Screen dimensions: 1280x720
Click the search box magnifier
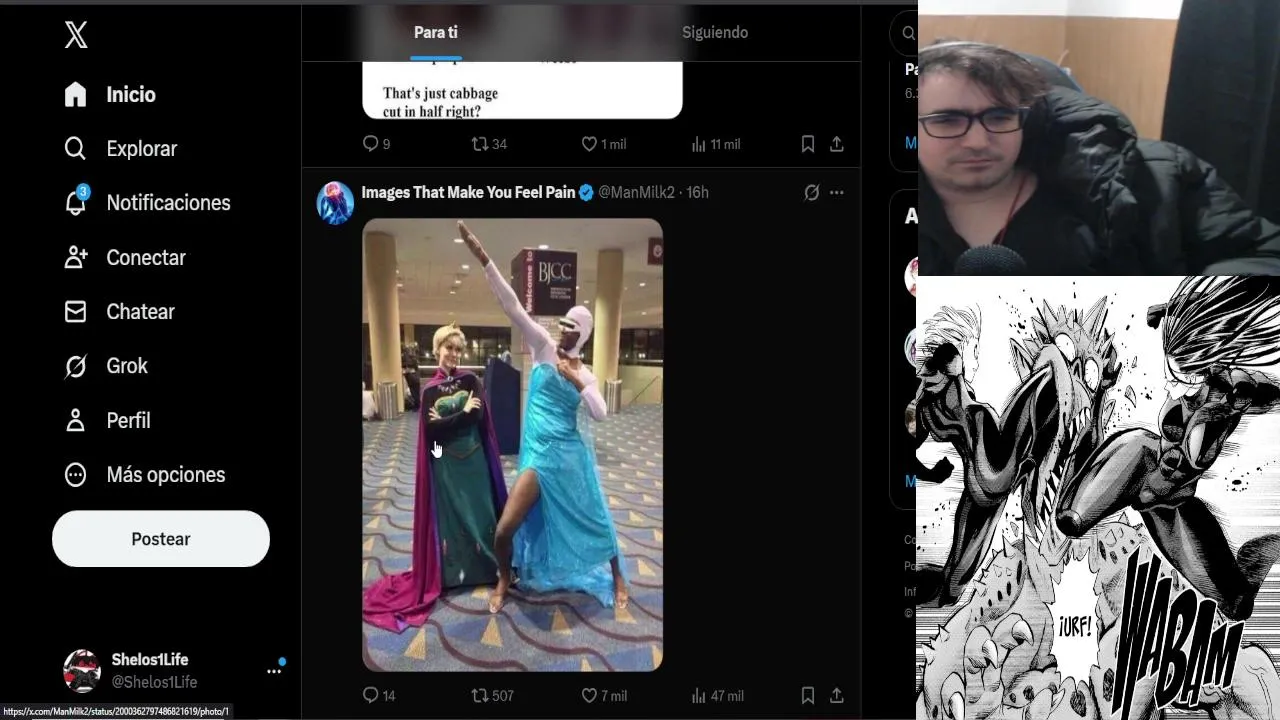click(908, 33)
